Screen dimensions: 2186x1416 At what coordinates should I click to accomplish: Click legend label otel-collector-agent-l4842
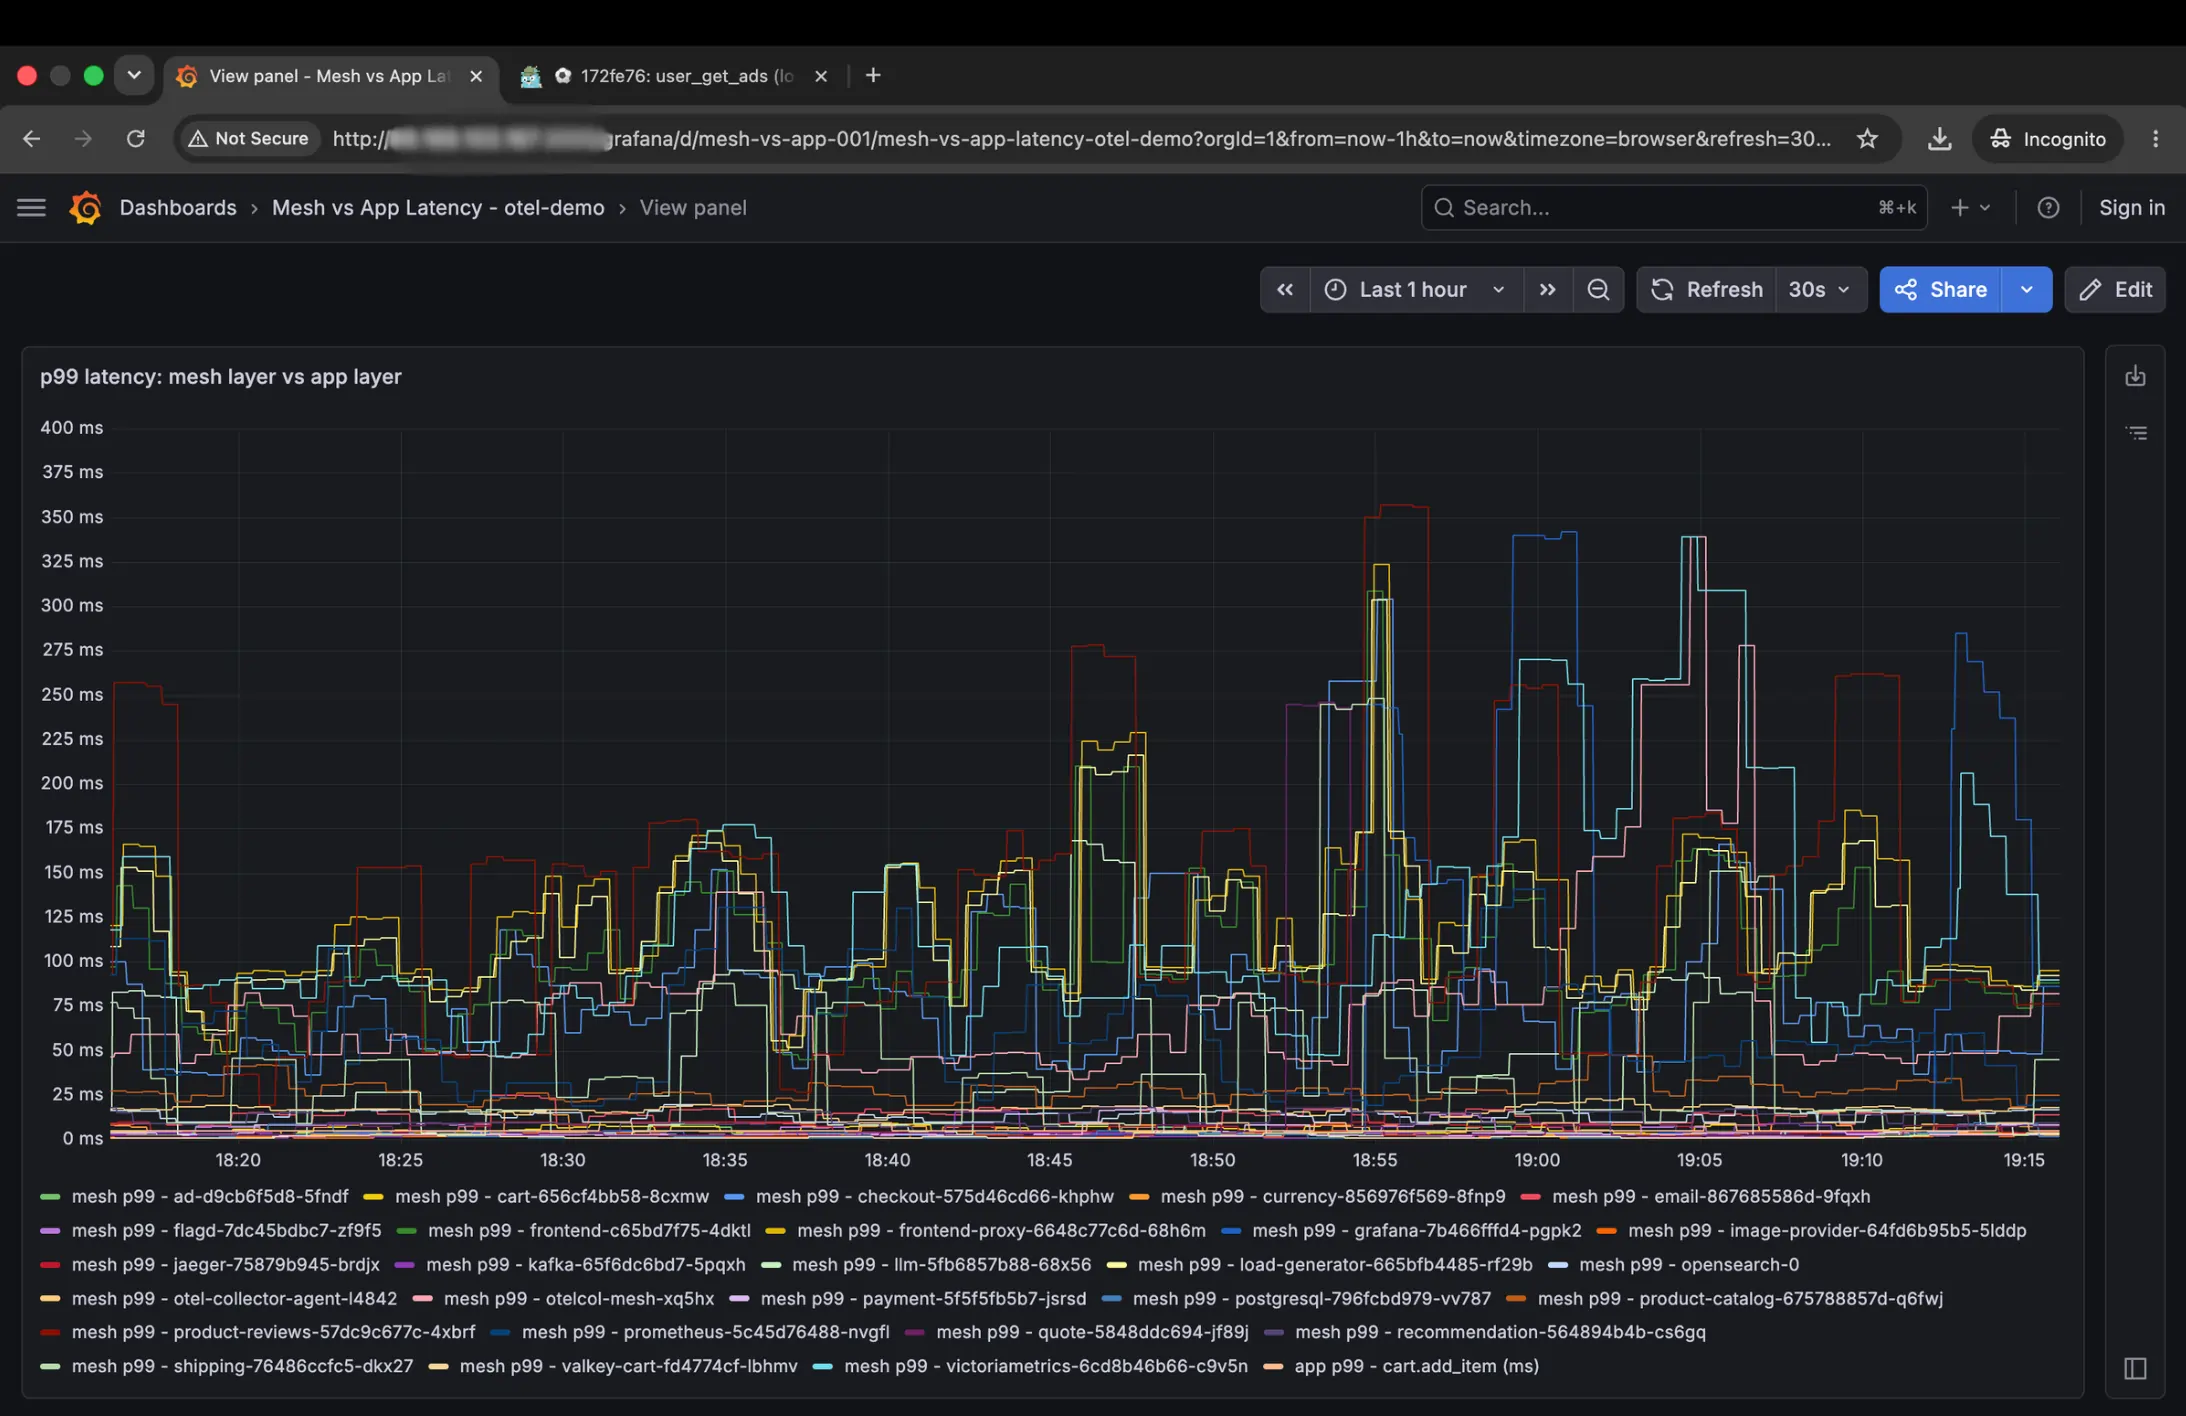pos(234,1299)
